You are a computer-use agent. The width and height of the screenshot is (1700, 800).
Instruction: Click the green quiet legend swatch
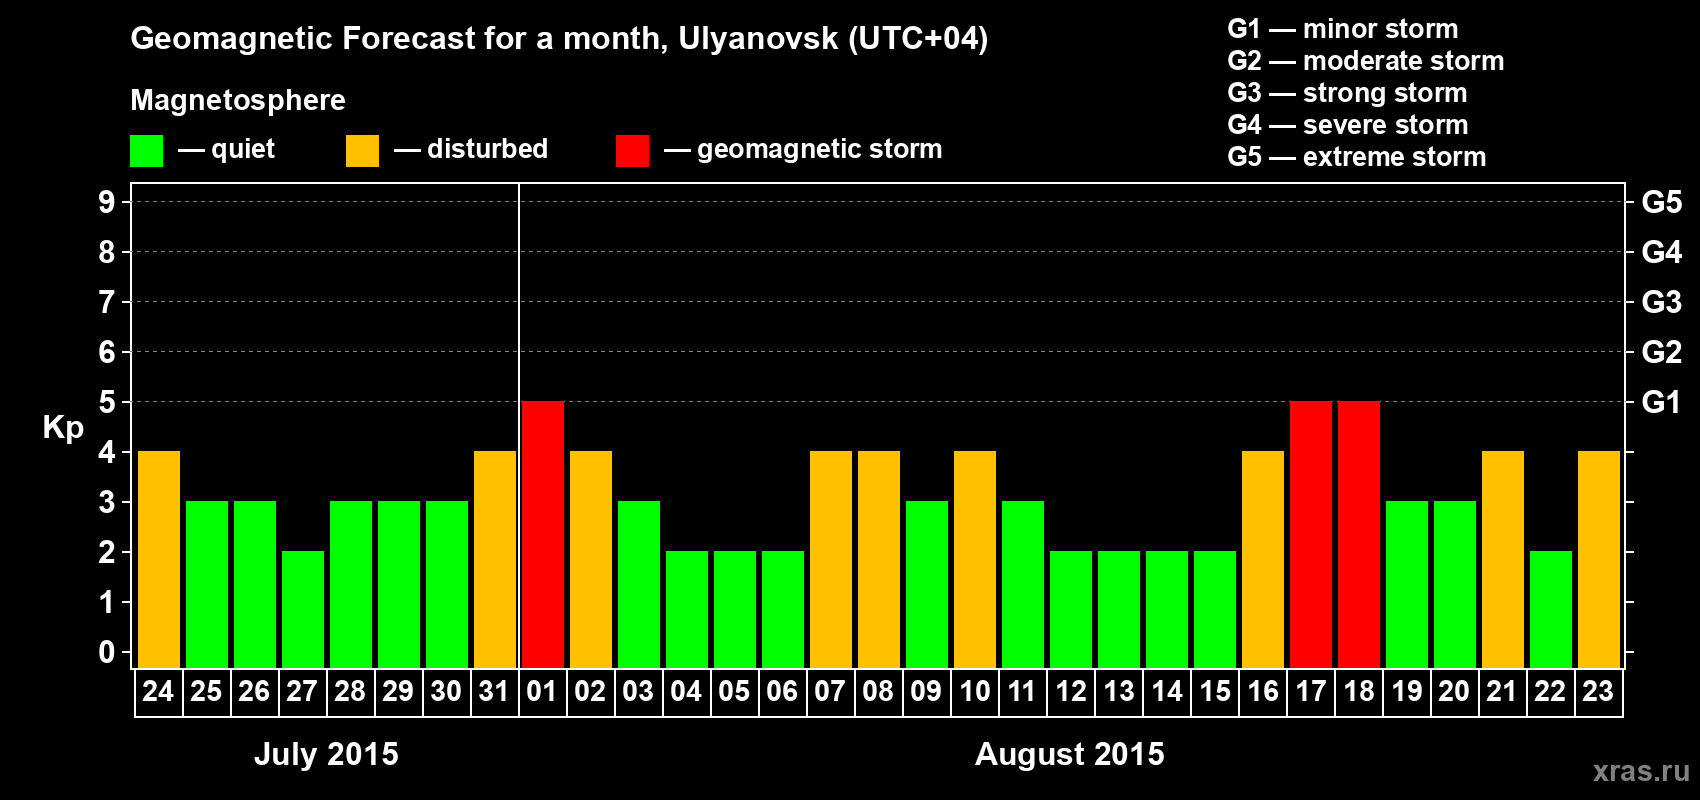click(x=146, y=151)
